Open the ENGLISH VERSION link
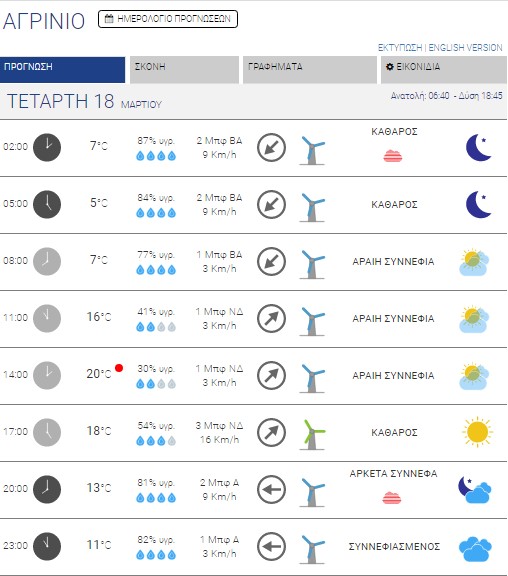Viewport: 508px width, 576px height. [x=465, y=48]
